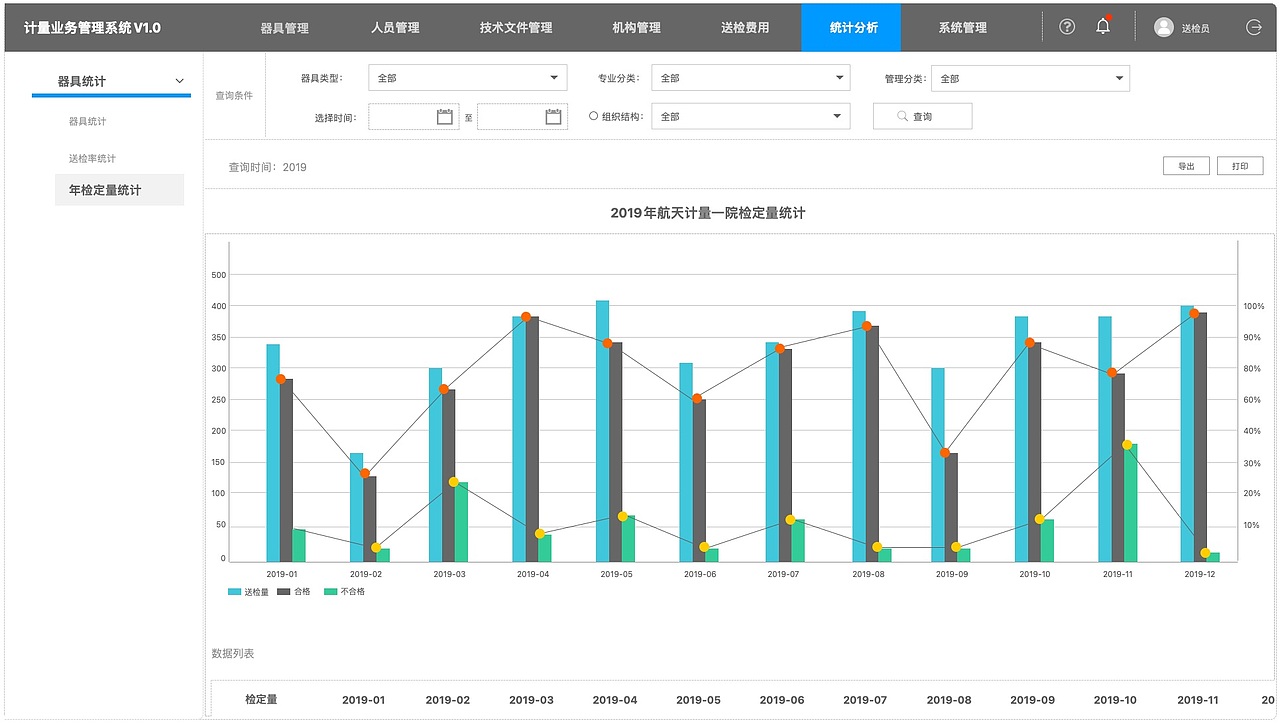Expand the 专业分类 dropdown
1280x723 pixels.
pyautogui.click(x=750, y=78)
